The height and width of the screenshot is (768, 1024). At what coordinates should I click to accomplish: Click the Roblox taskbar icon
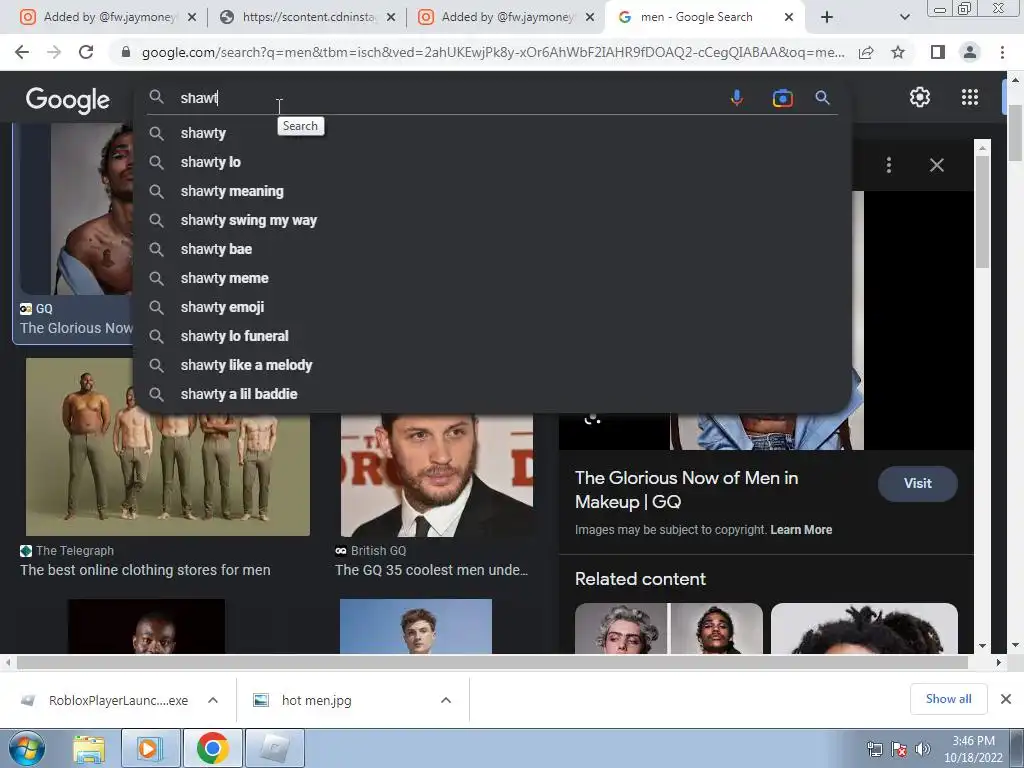click(275, 748)
